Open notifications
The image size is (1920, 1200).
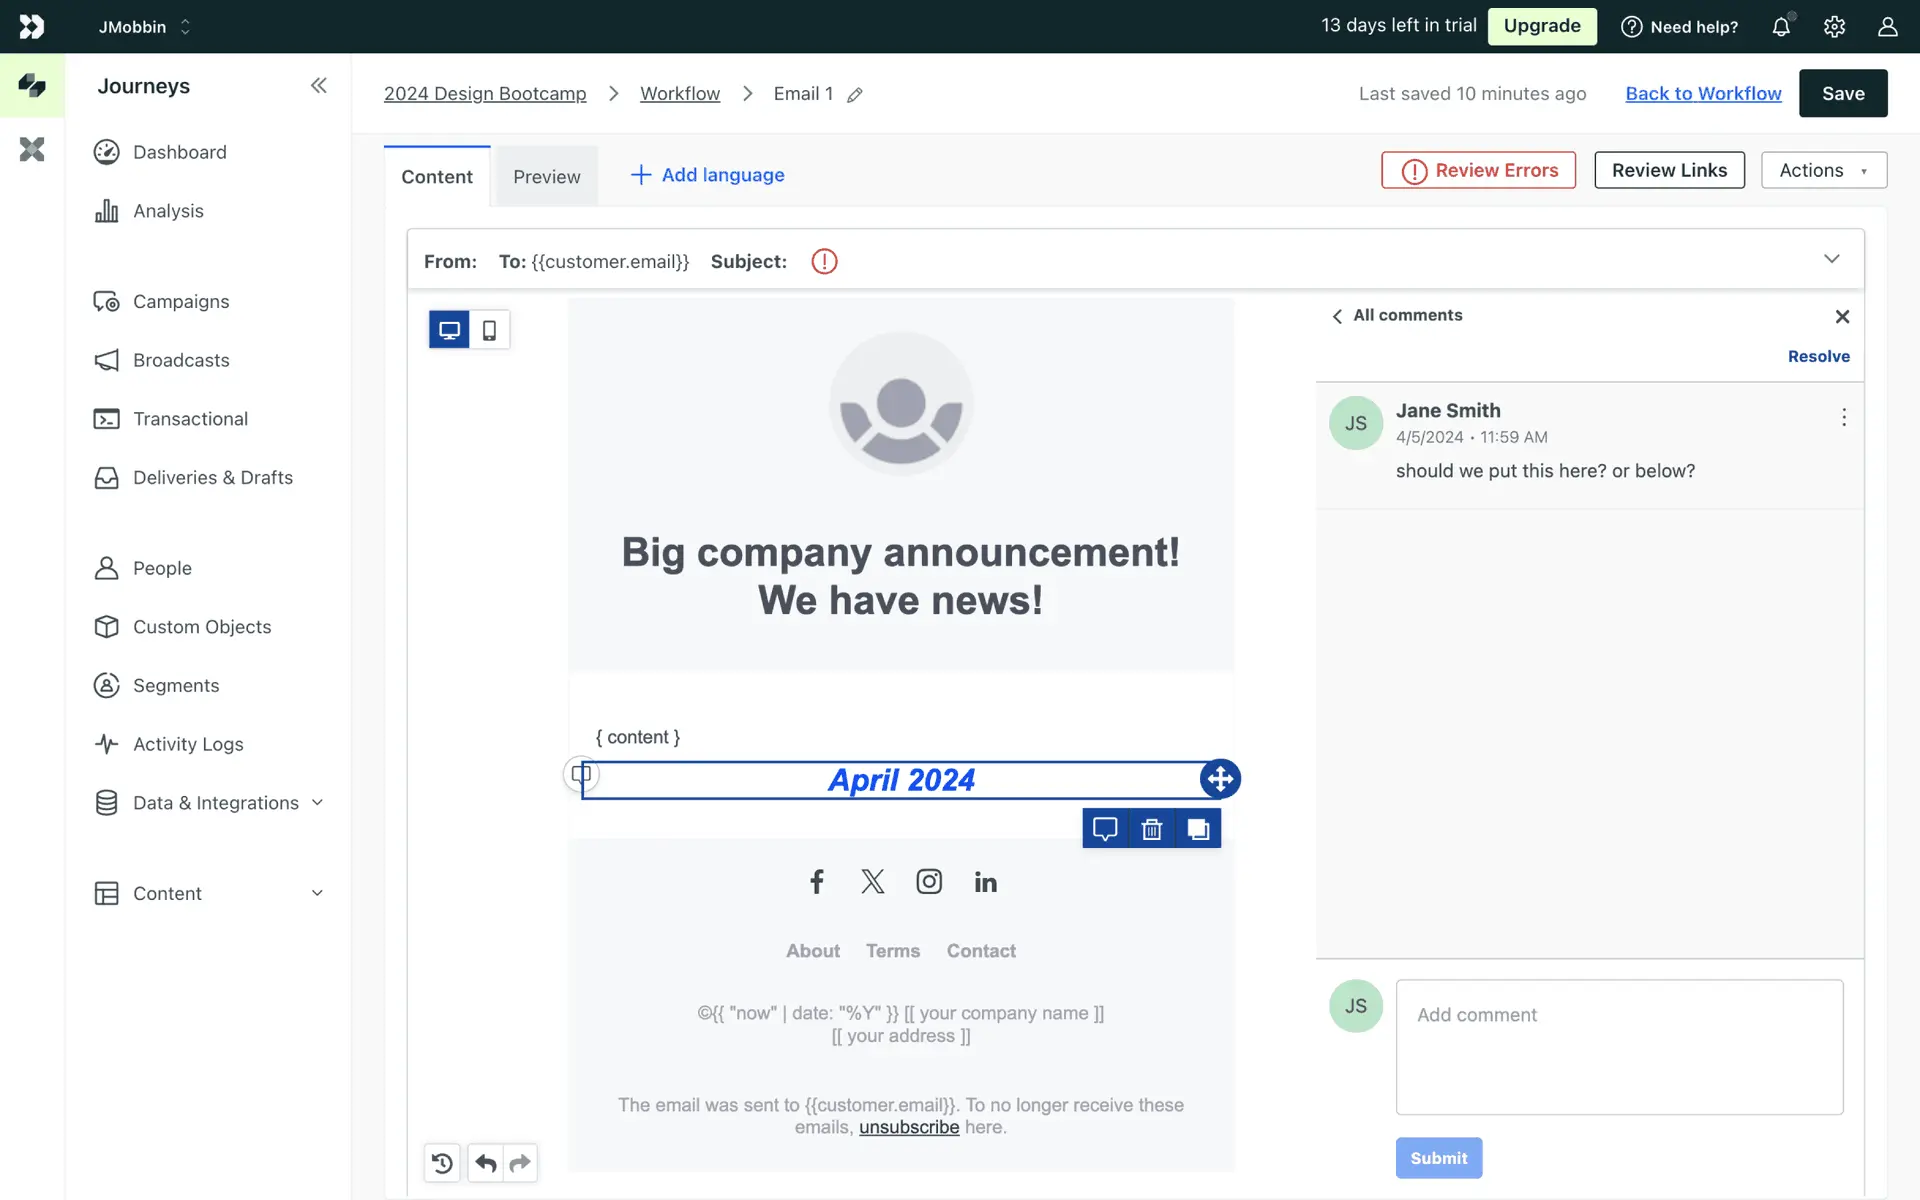pos(1782,27)
